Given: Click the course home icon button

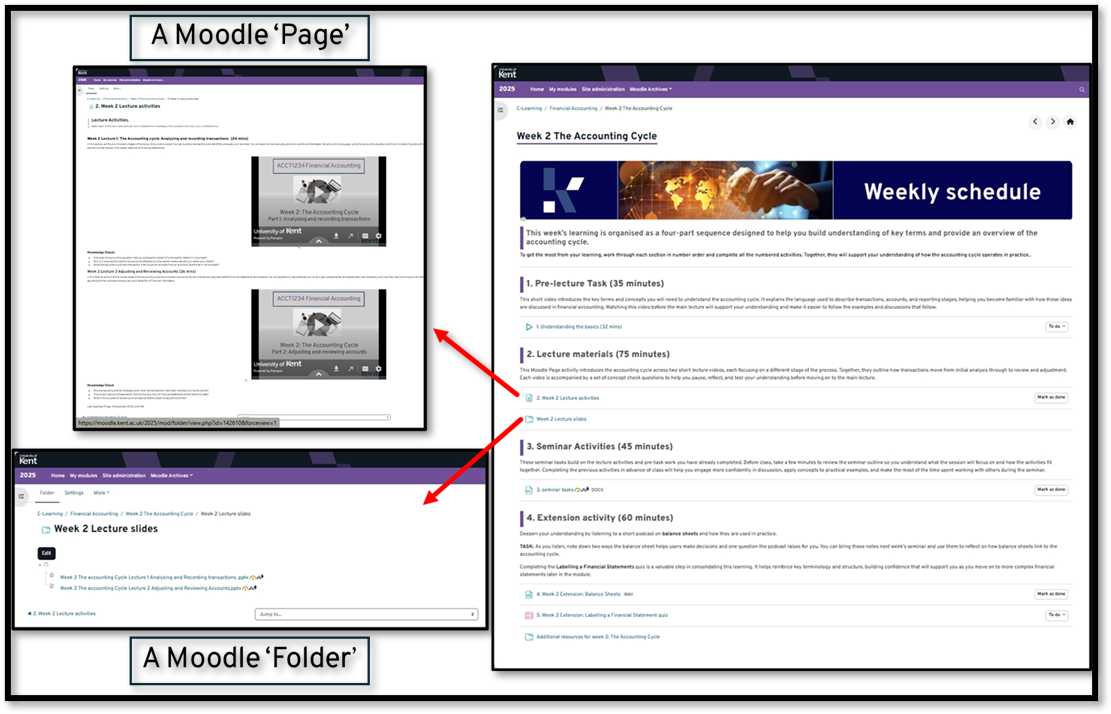Looking at the screenshot, I should click(1070, 122).
